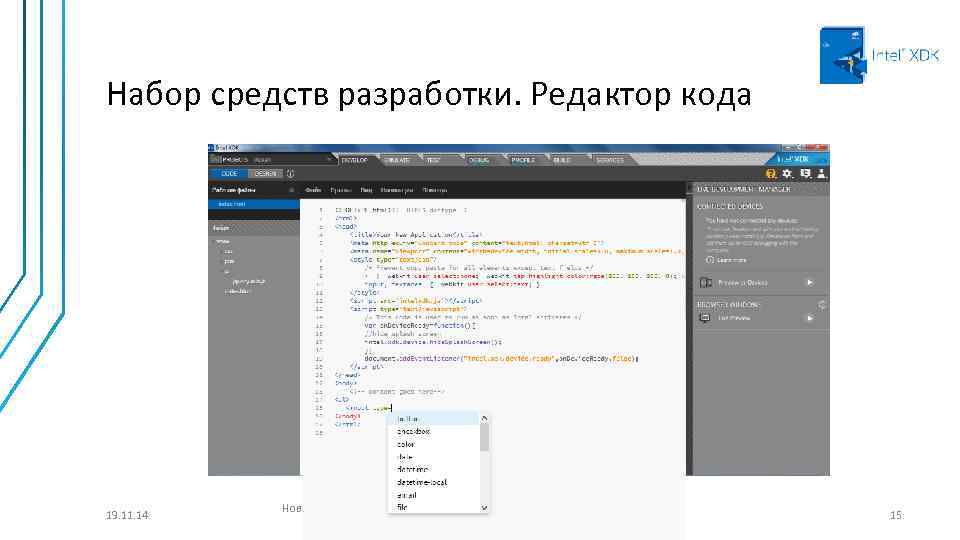Choose 'datetime' from autocomplete list
Screen dimensions: 960x540
click(433, 470)
